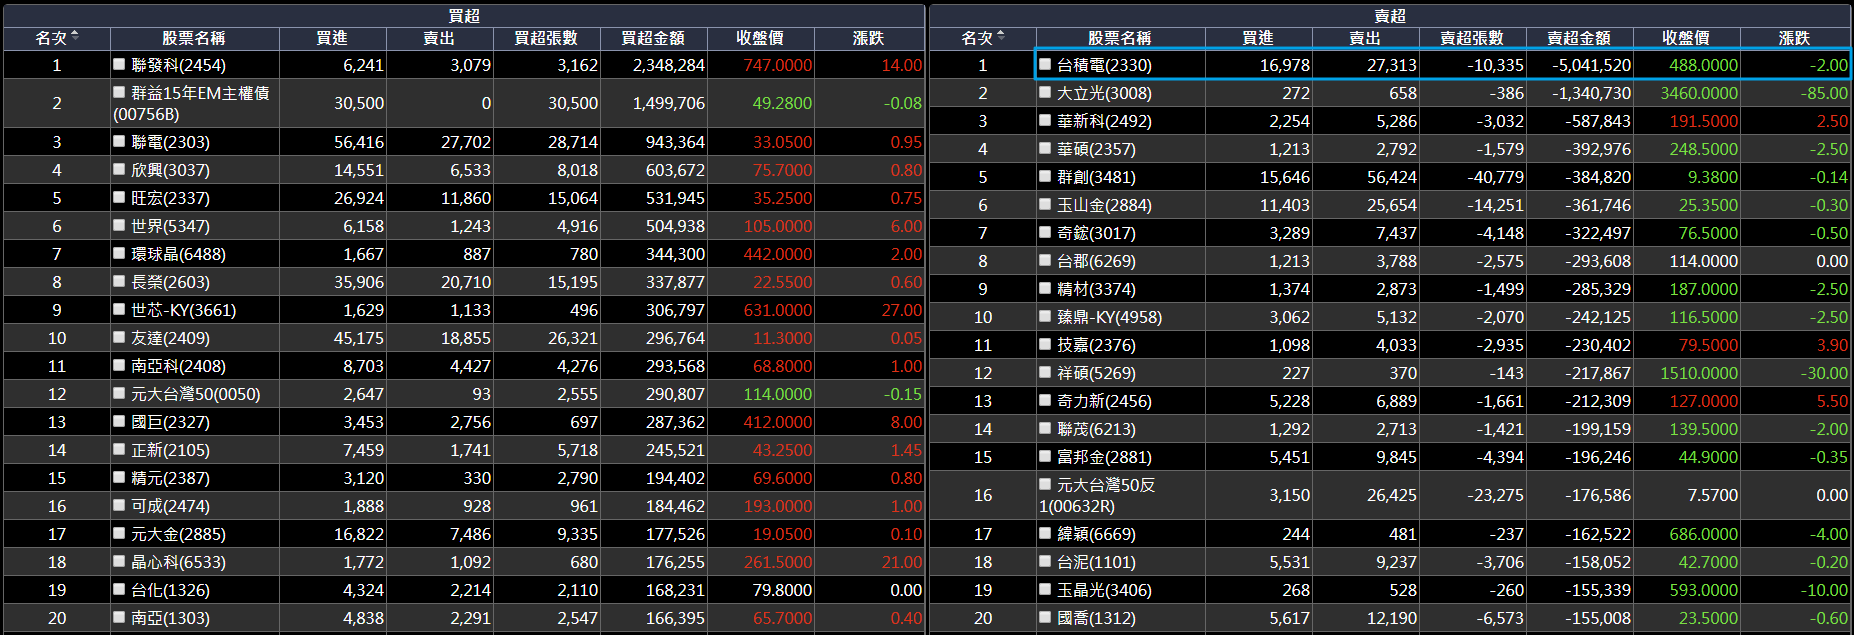Tick the 世界(5347) row checkbox

coord(119,225)
